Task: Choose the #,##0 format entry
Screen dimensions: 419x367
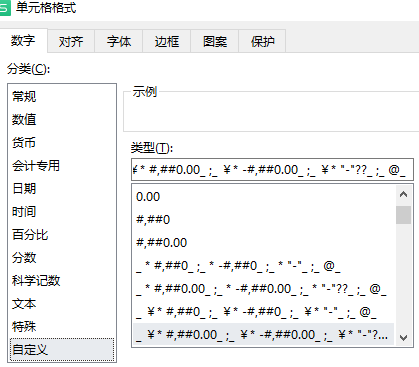Action: (x=263, y=220)
